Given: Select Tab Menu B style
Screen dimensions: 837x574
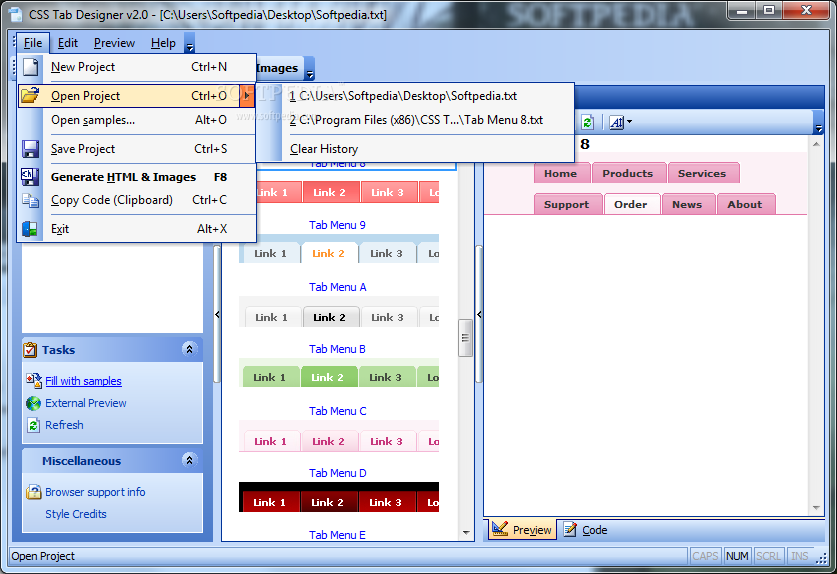Looking at the screenshot, I should 337,349.
